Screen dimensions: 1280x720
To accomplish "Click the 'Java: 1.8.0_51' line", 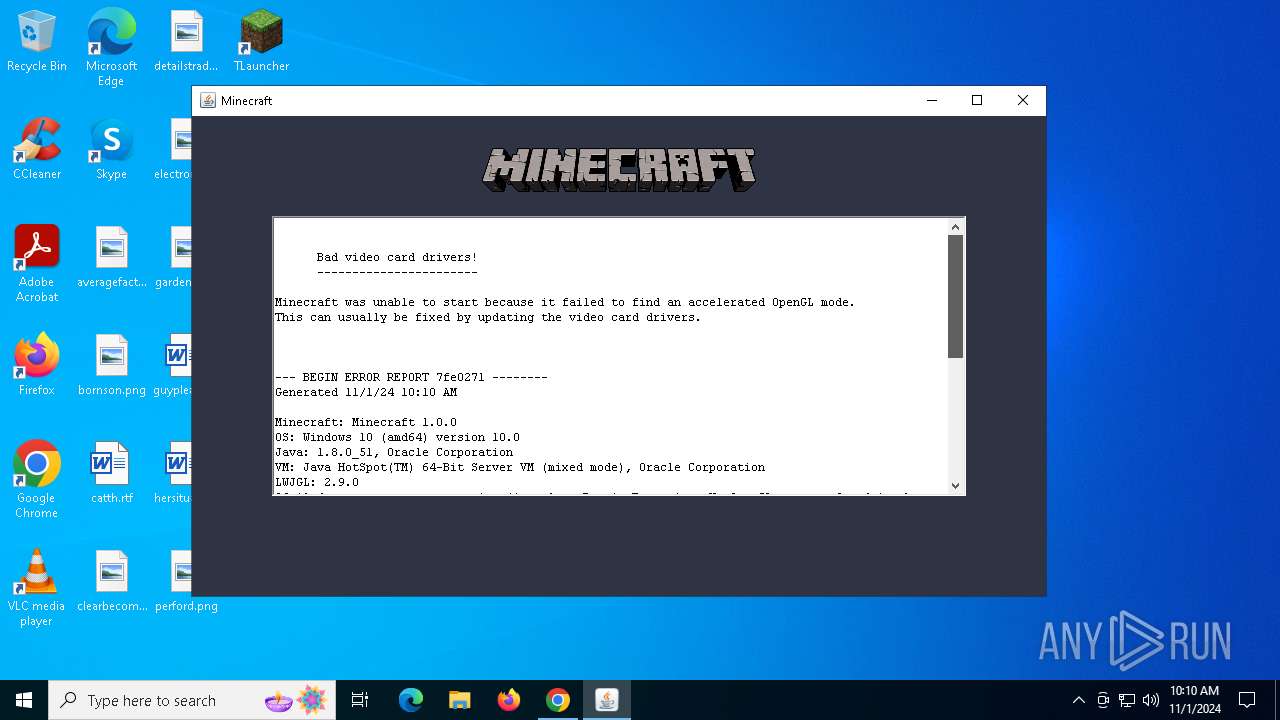I will 394,452.
